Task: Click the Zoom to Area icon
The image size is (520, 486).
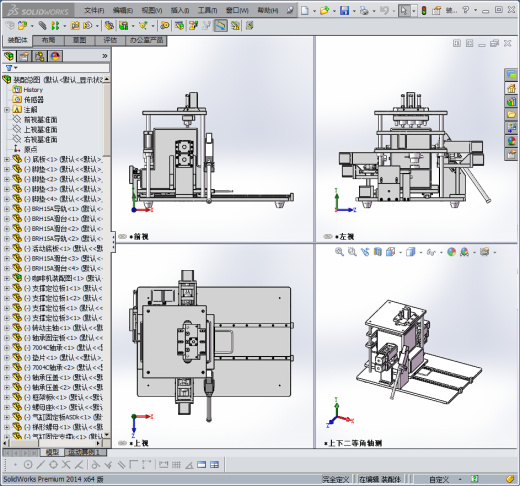Action: 352,252
